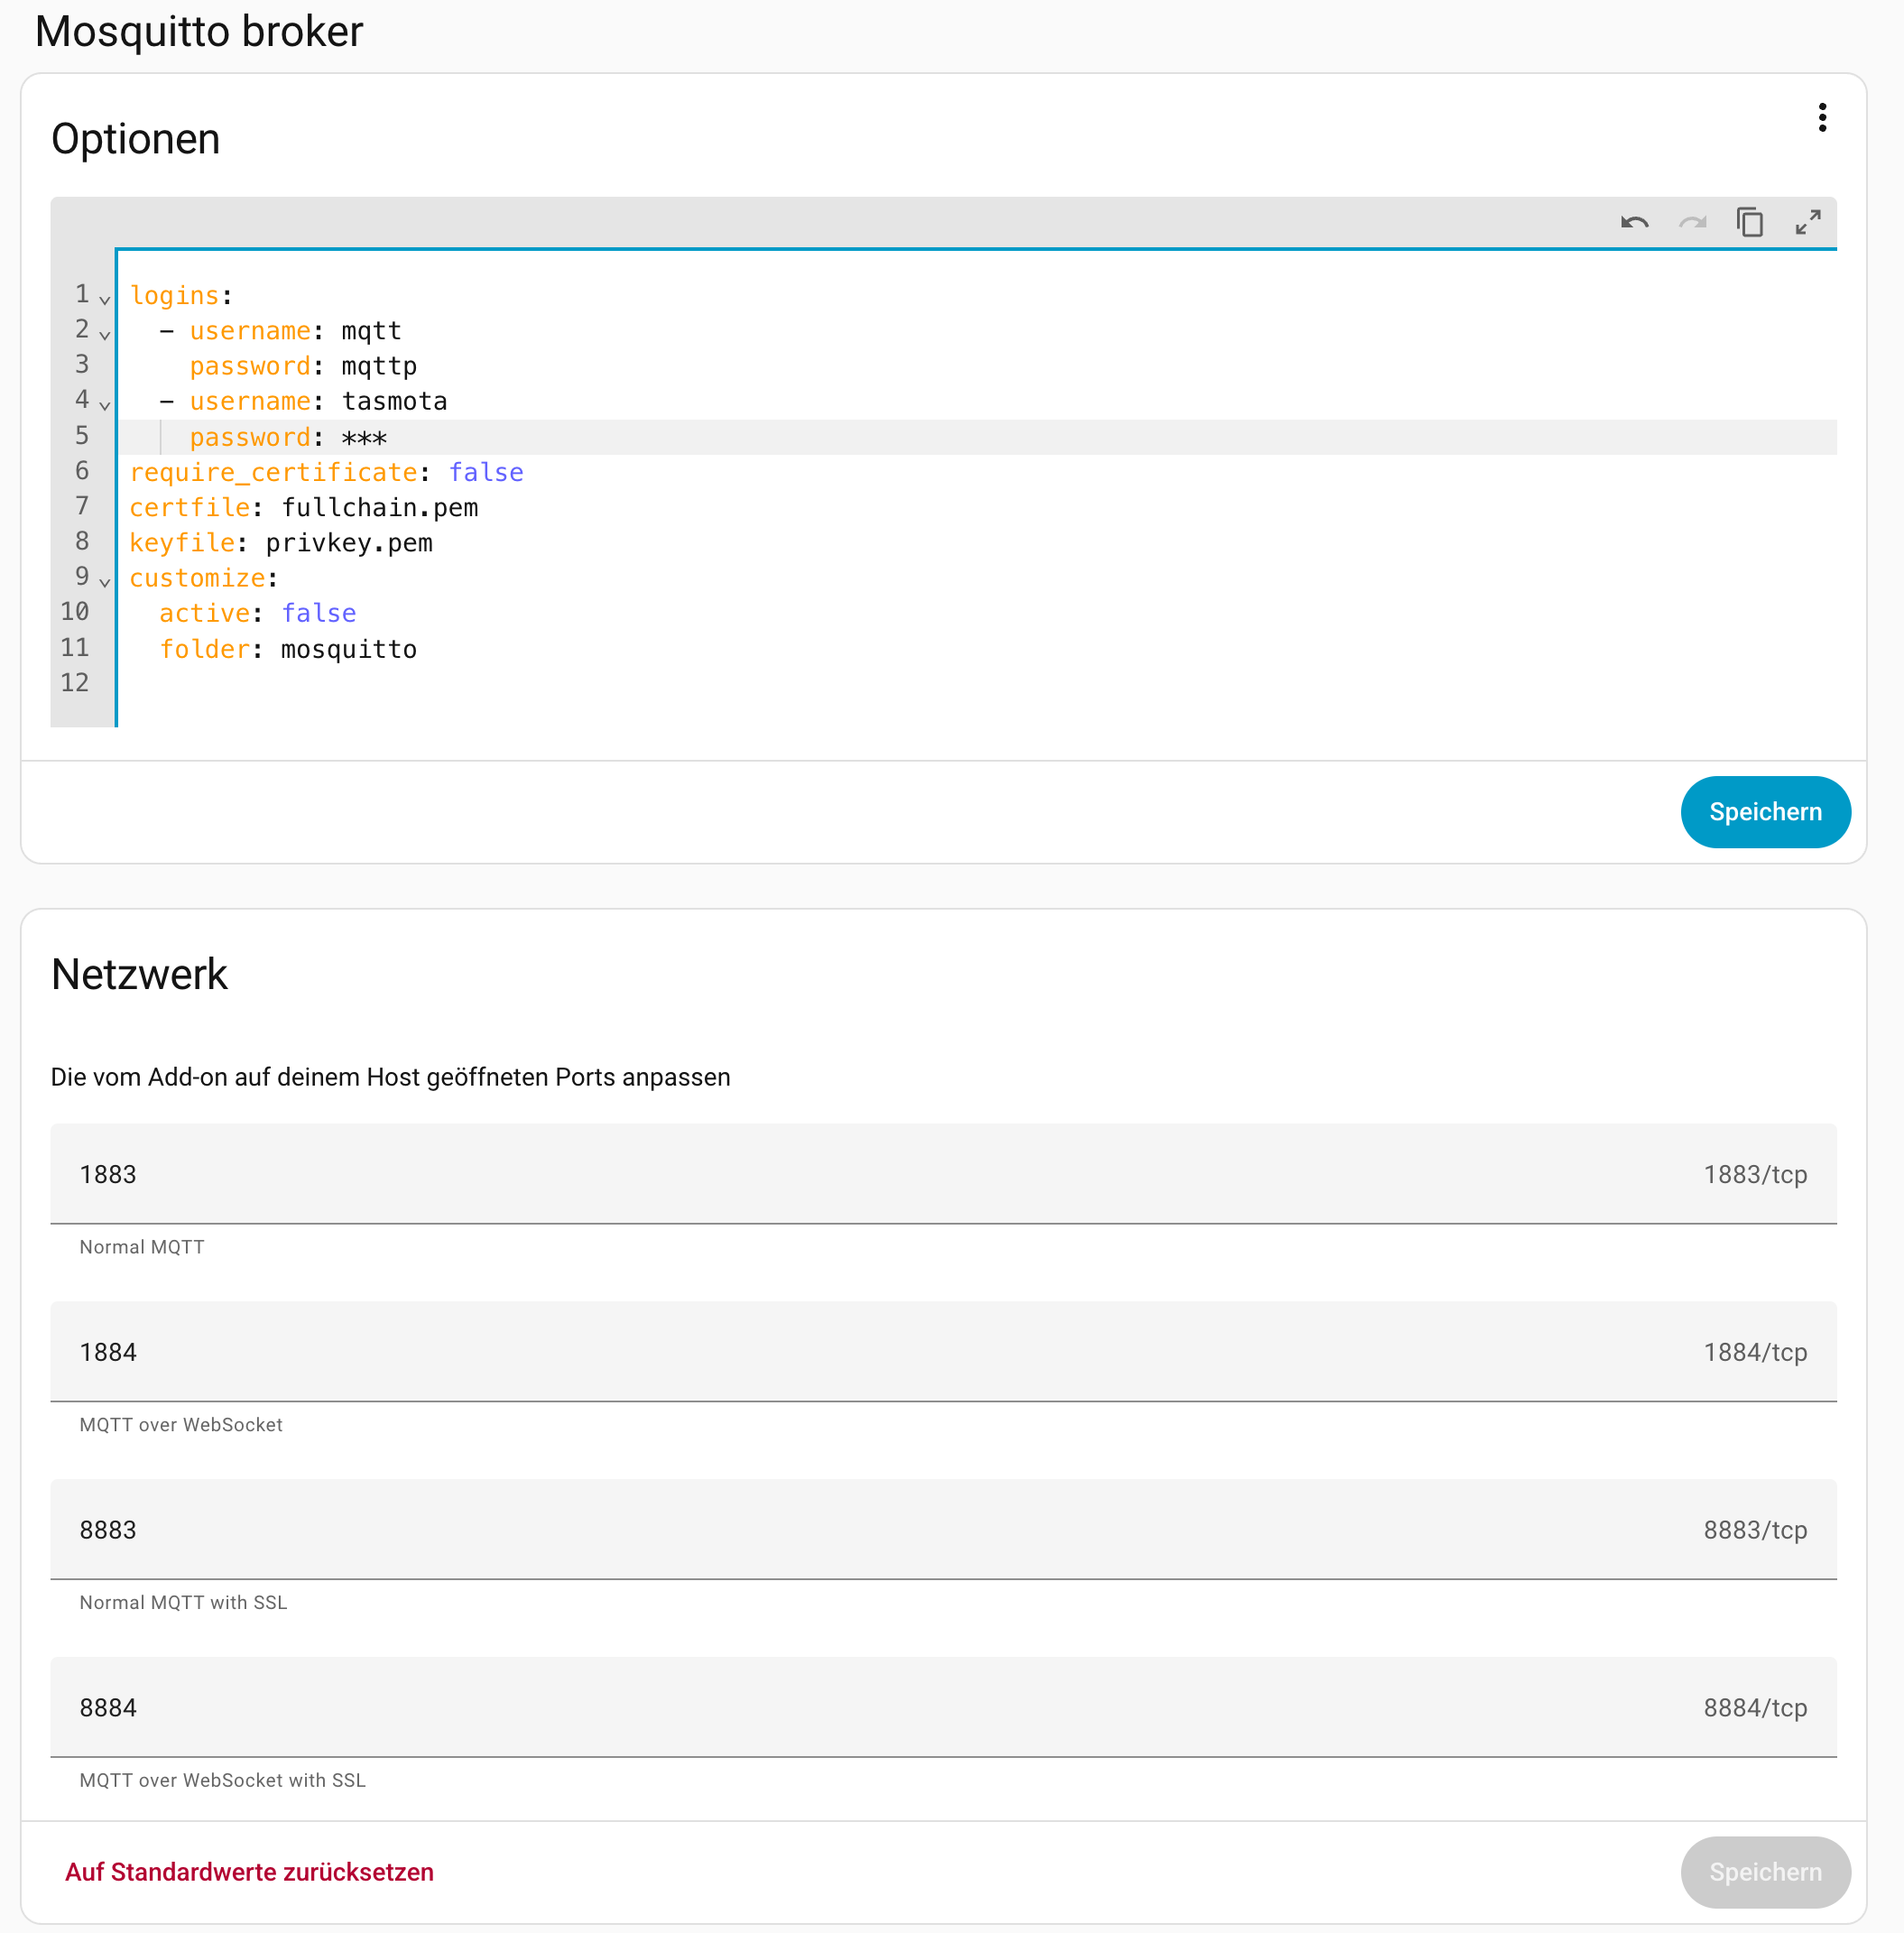Click the undo icon in editor toolbar
The width and height of the screenshot is (1904, 1933).
coord(1634,222)
